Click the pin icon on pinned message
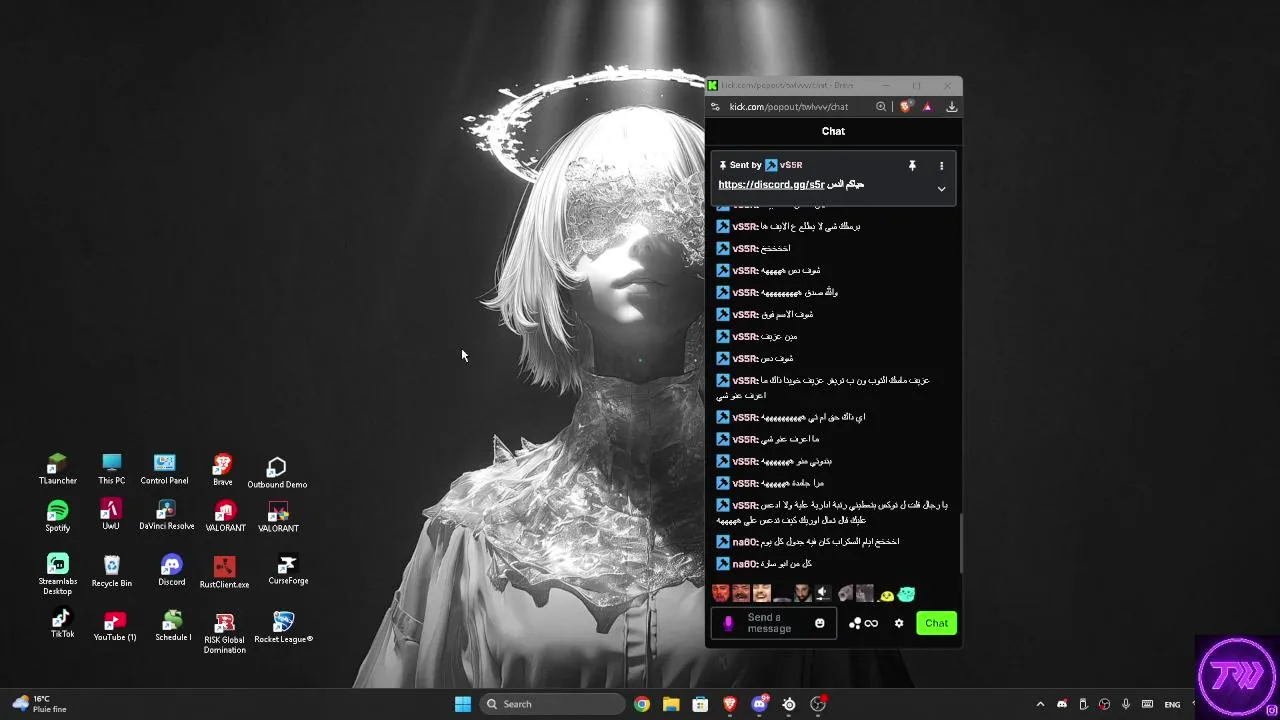Screen dimensions: 1280x720 click(x=912, y=165)
